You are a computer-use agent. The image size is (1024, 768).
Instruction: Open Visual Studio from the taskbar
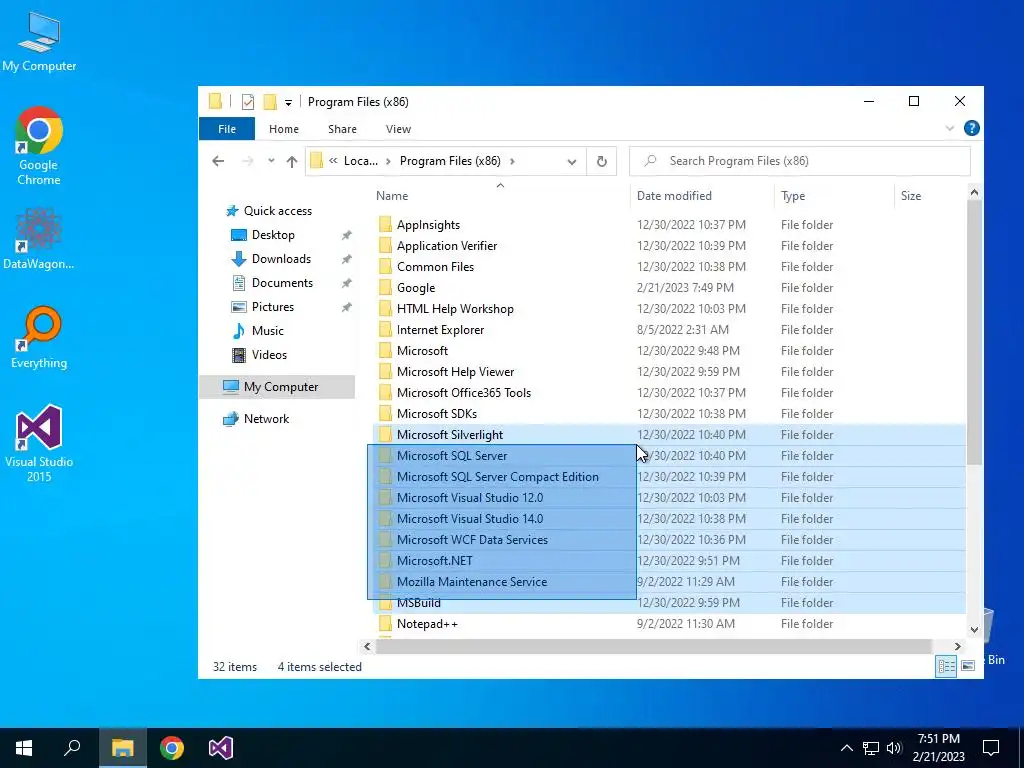(221, 748)
